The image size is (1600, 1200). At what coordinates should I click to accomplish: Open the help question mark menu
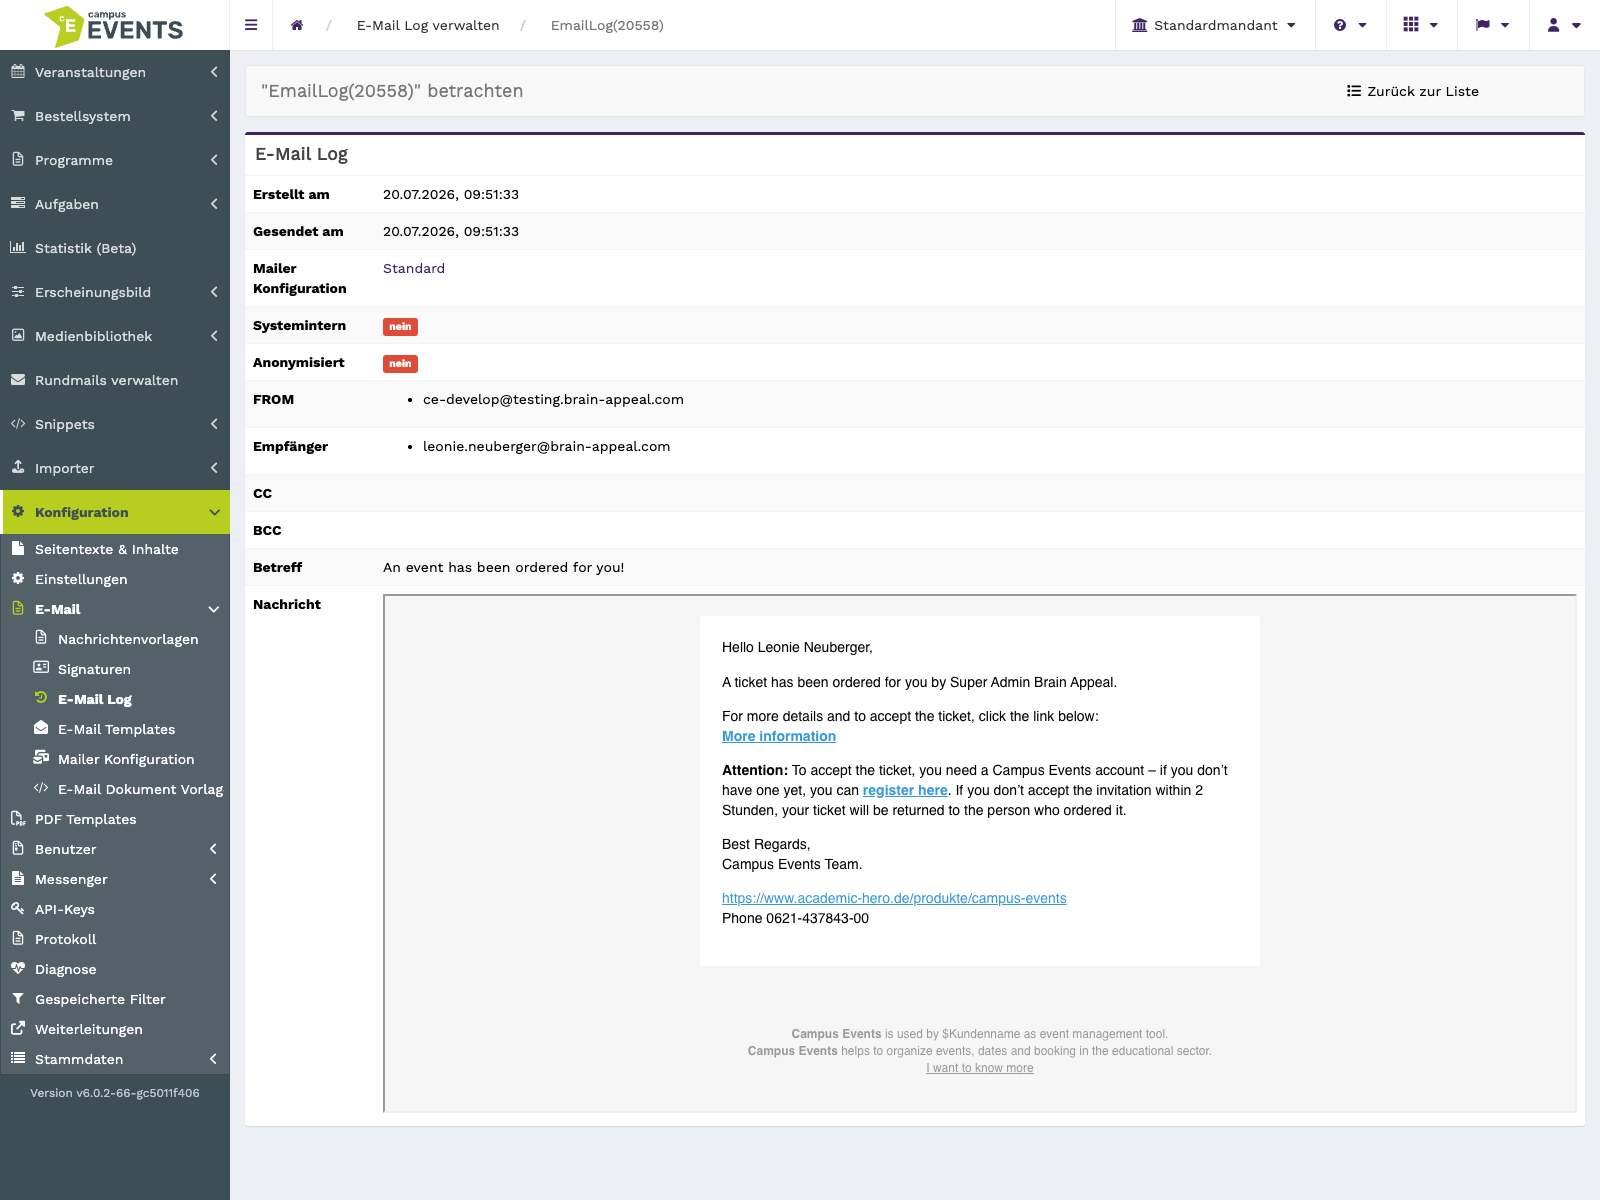click(x=1350, y=25)
